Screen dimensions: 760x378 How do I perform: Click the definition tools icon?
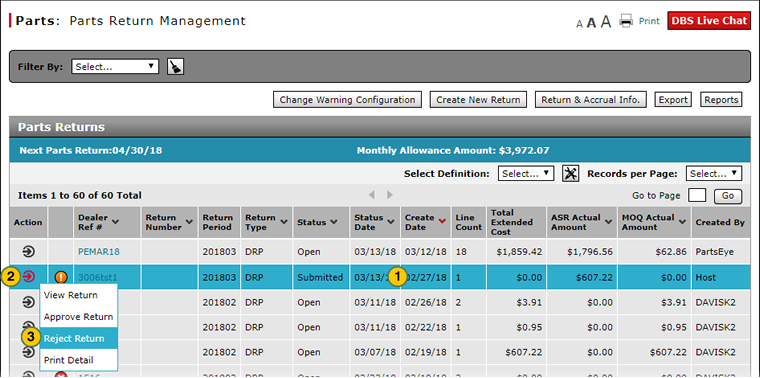coord(570,173)
